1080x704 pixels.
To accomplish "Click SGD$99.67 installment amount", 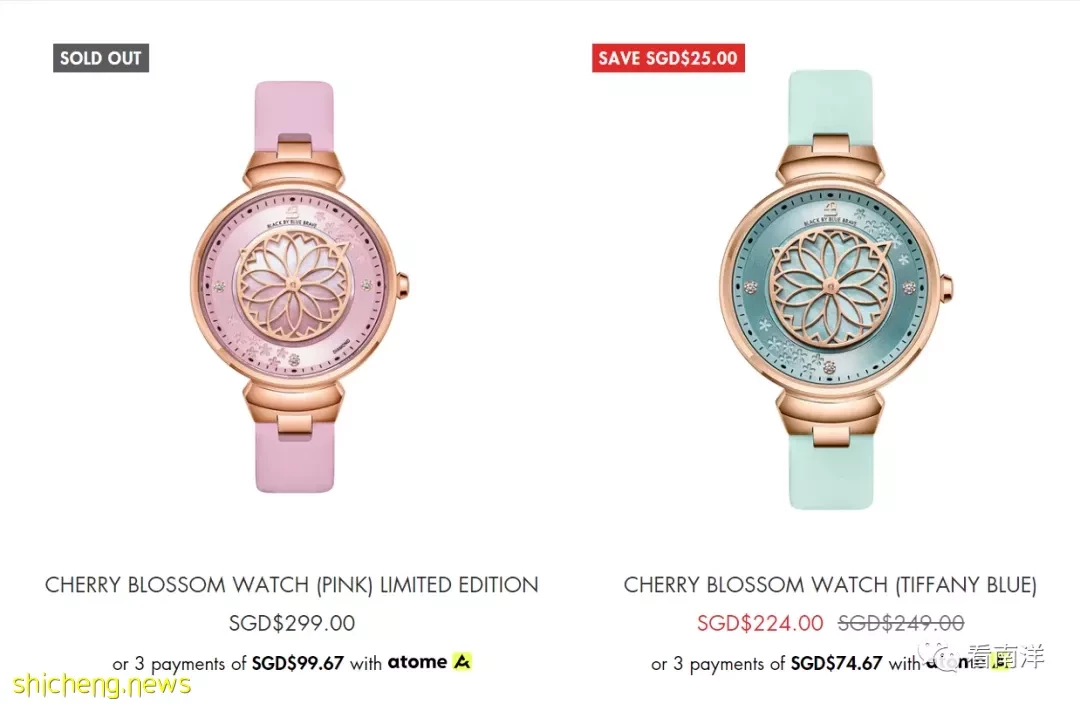I will (x=298, y=663).
